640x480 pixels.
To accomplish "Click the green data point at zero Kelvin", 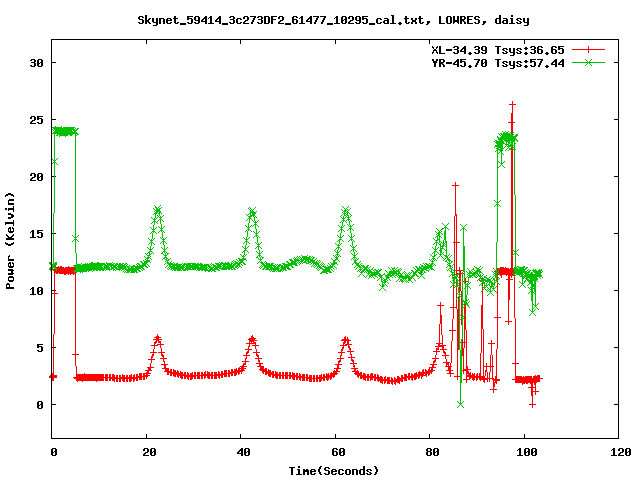I will (x=460, y=404).
